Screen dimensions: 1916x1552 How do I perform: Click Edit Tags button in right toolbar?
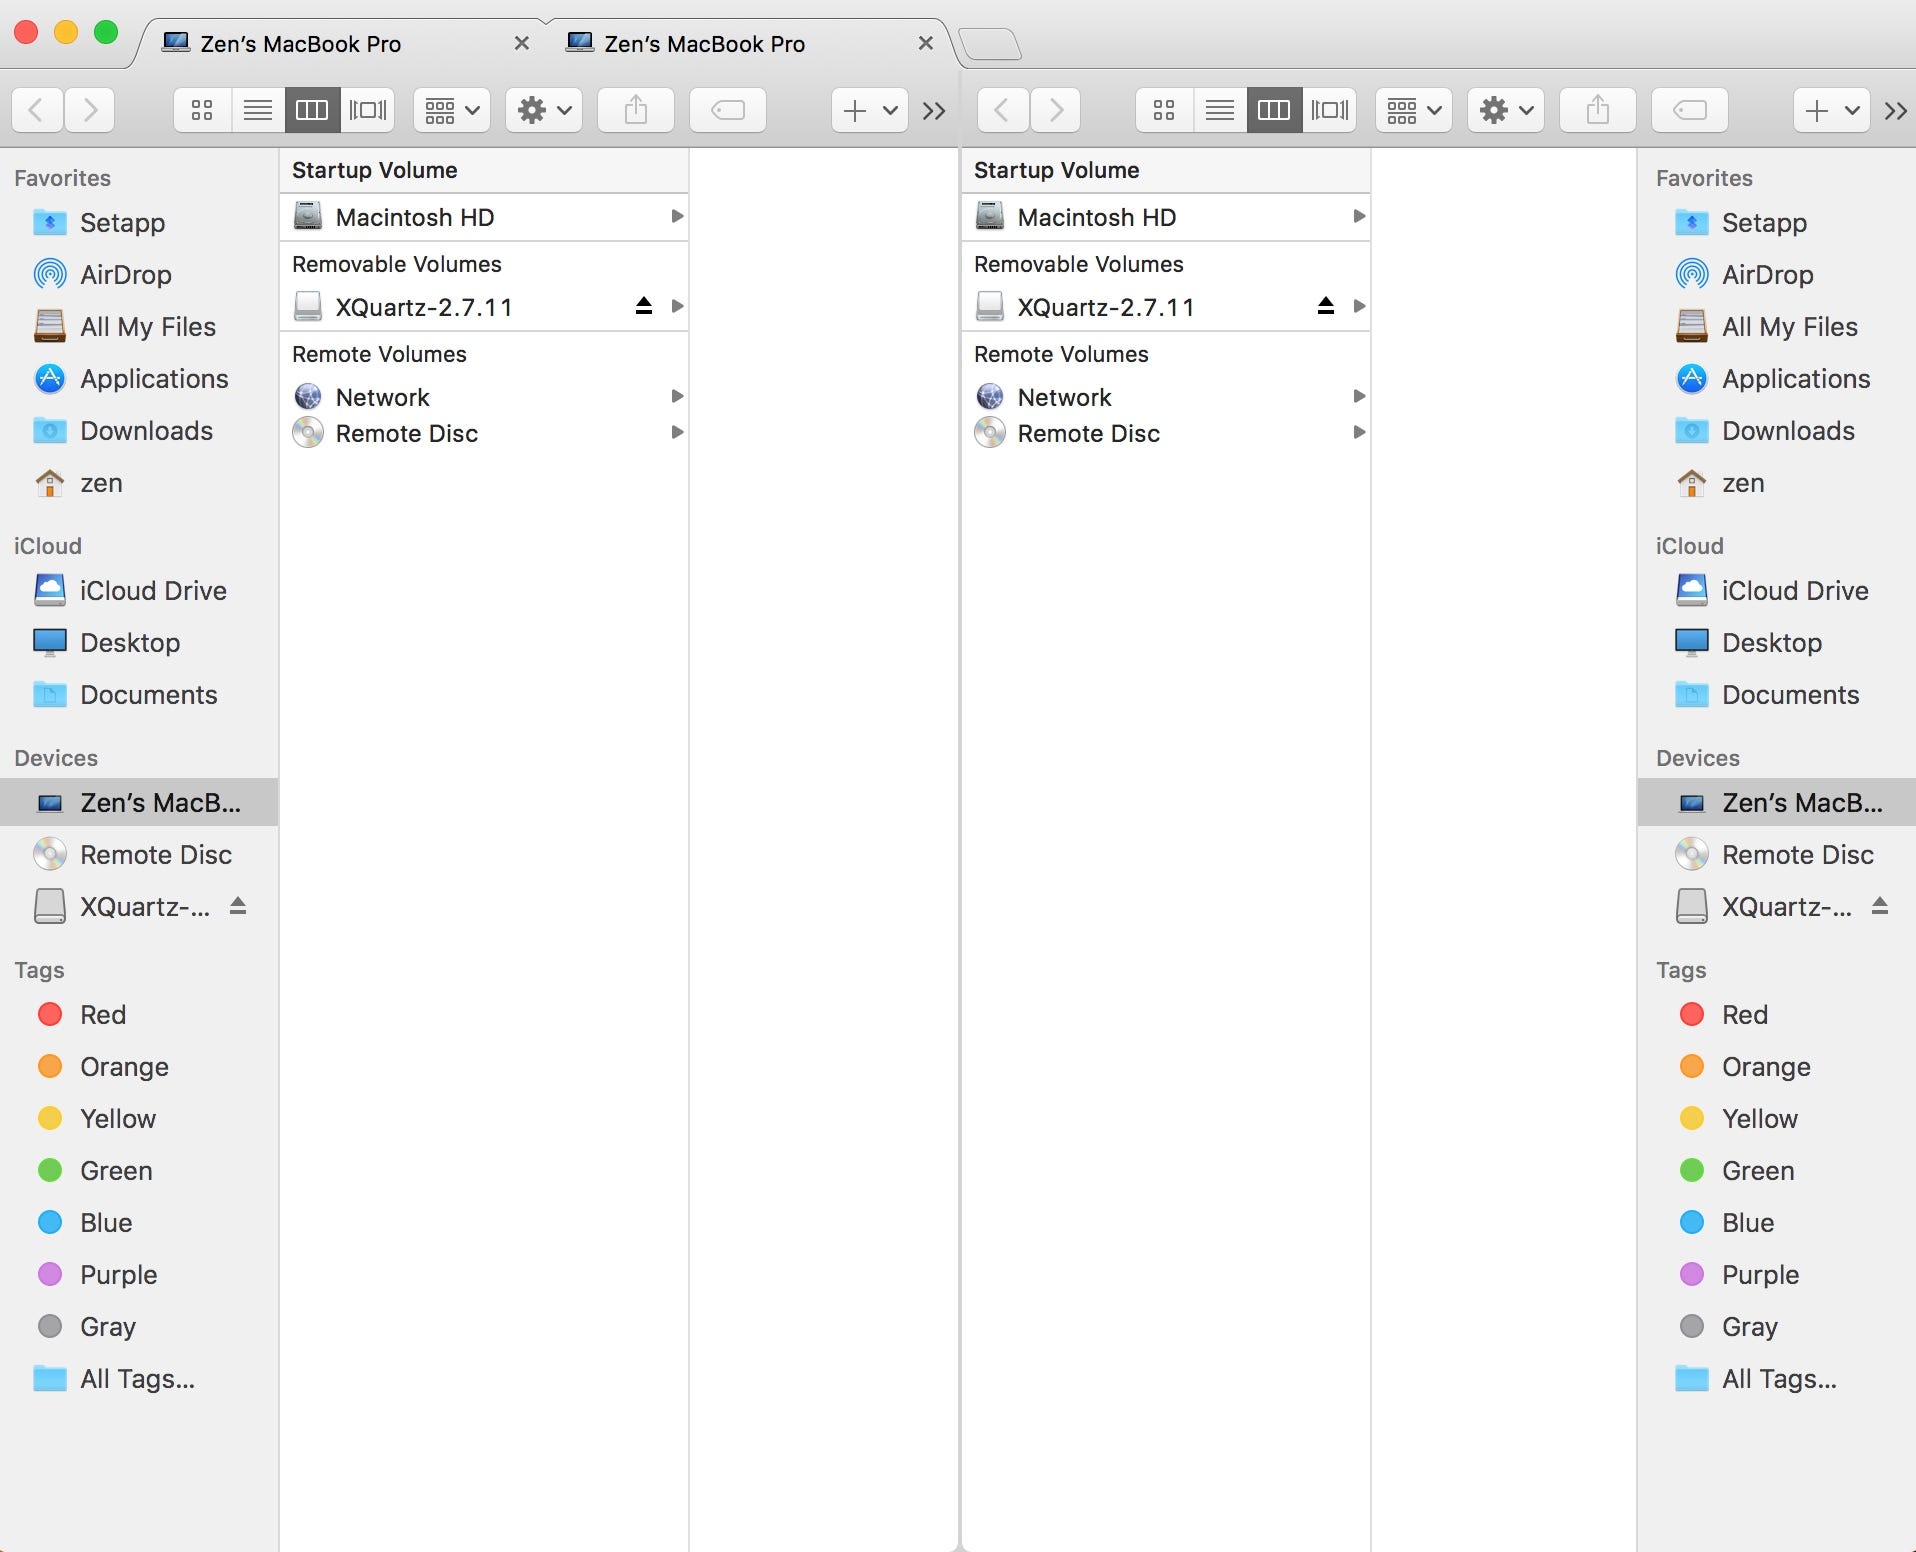(1690, 110)
